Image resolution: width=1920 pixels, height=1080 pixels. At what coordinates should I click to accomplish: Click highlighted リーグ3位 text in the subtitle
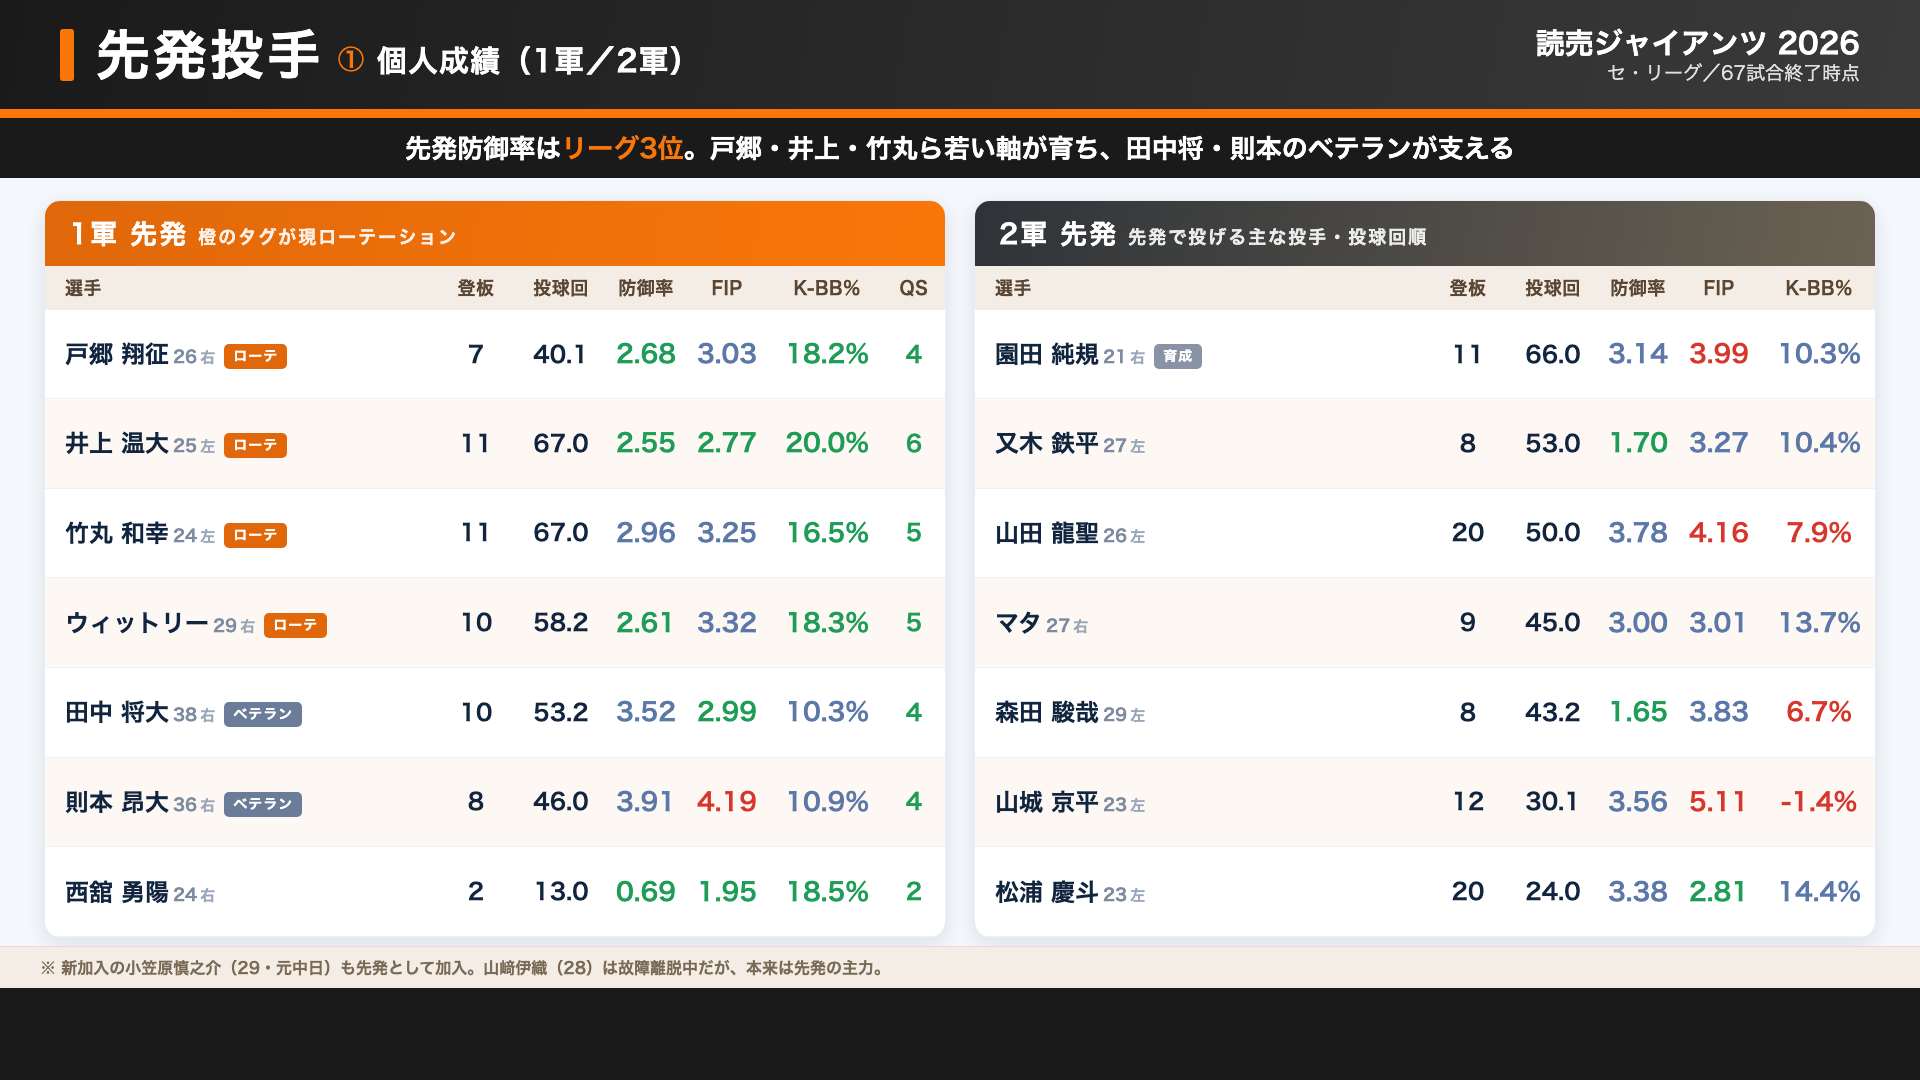point(623,148)
